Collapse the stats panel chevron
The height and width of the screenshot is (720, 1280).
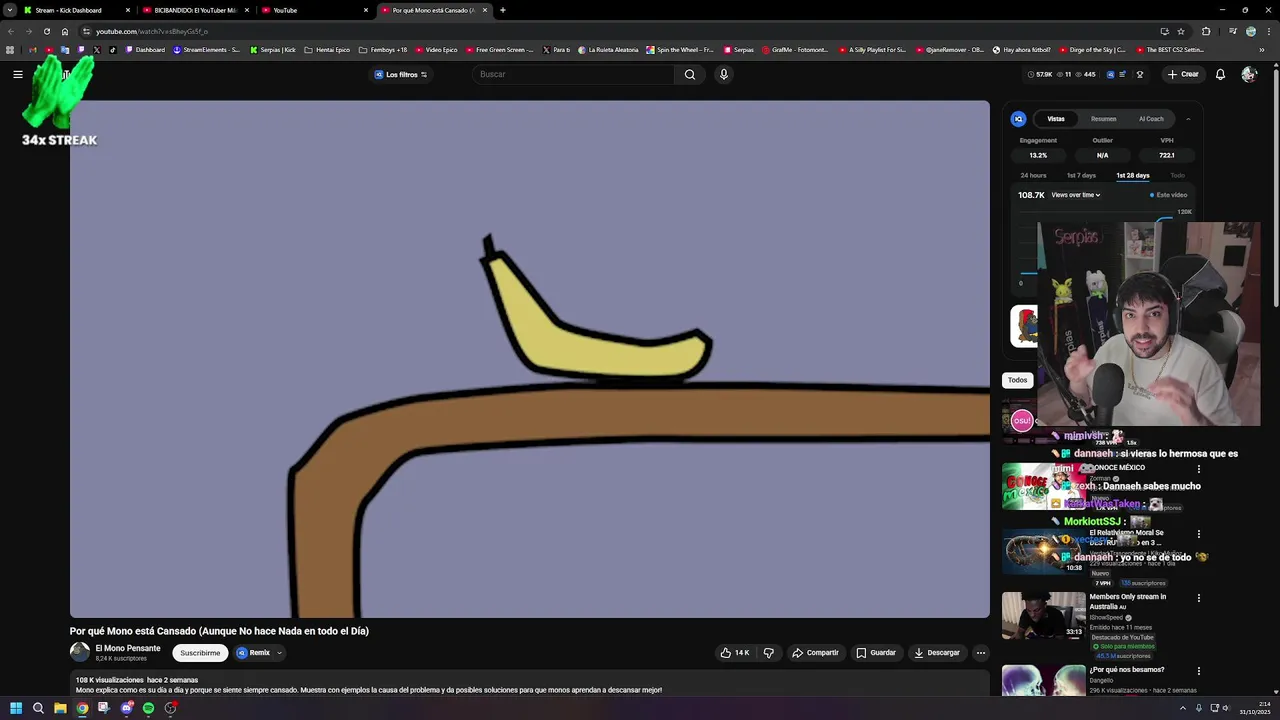click(1188, 119)
